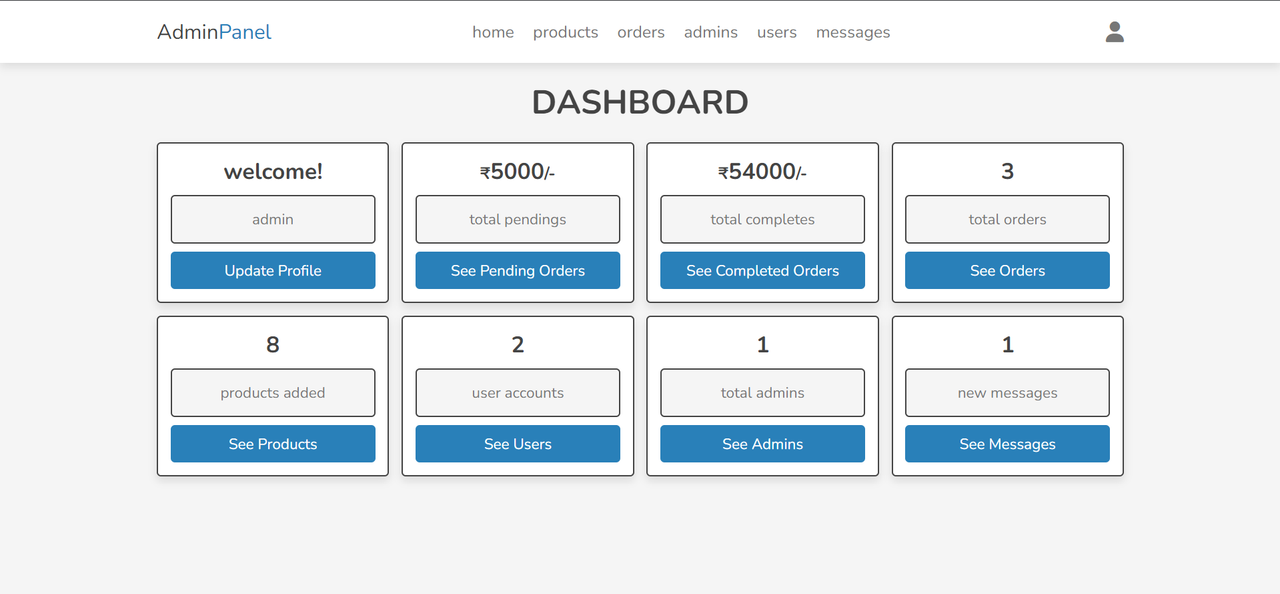
Task: Go to AdminPanel logo link
Action: coord(214,32)
